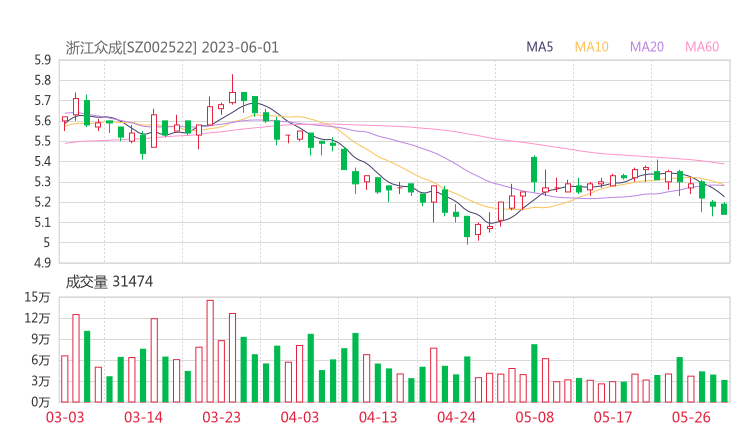The image size is (740, 440).
Task: Click the 04-24 date axis label
Action: click(456, 417)
